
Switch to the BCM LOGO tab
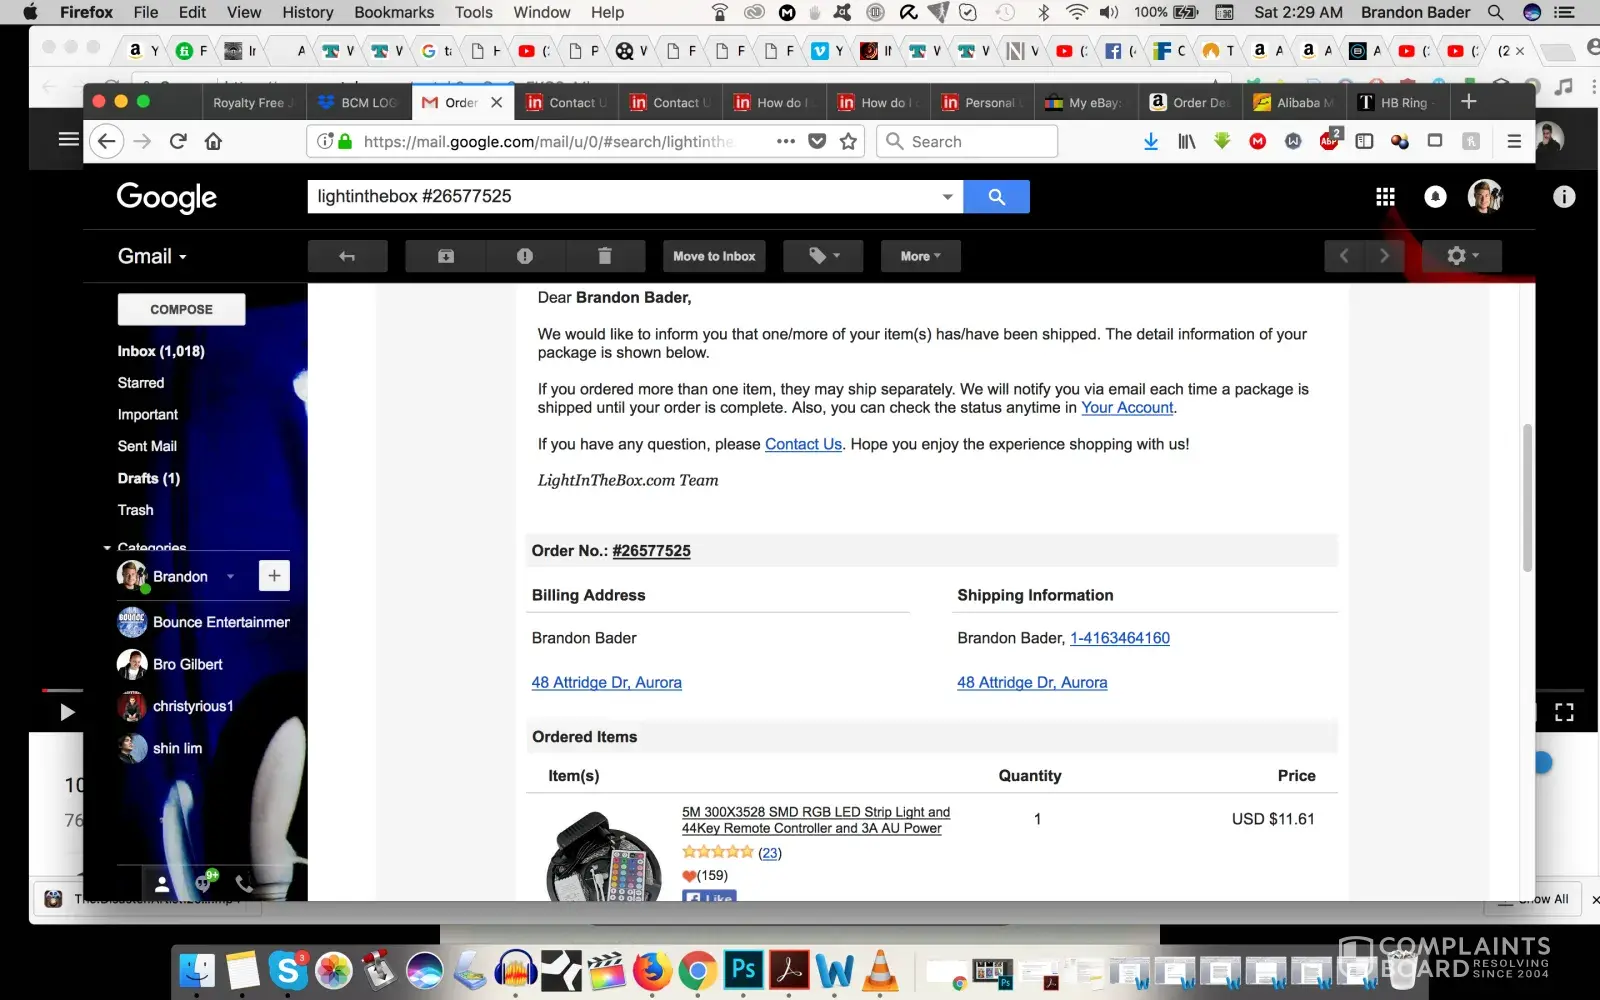click(359, 103)
